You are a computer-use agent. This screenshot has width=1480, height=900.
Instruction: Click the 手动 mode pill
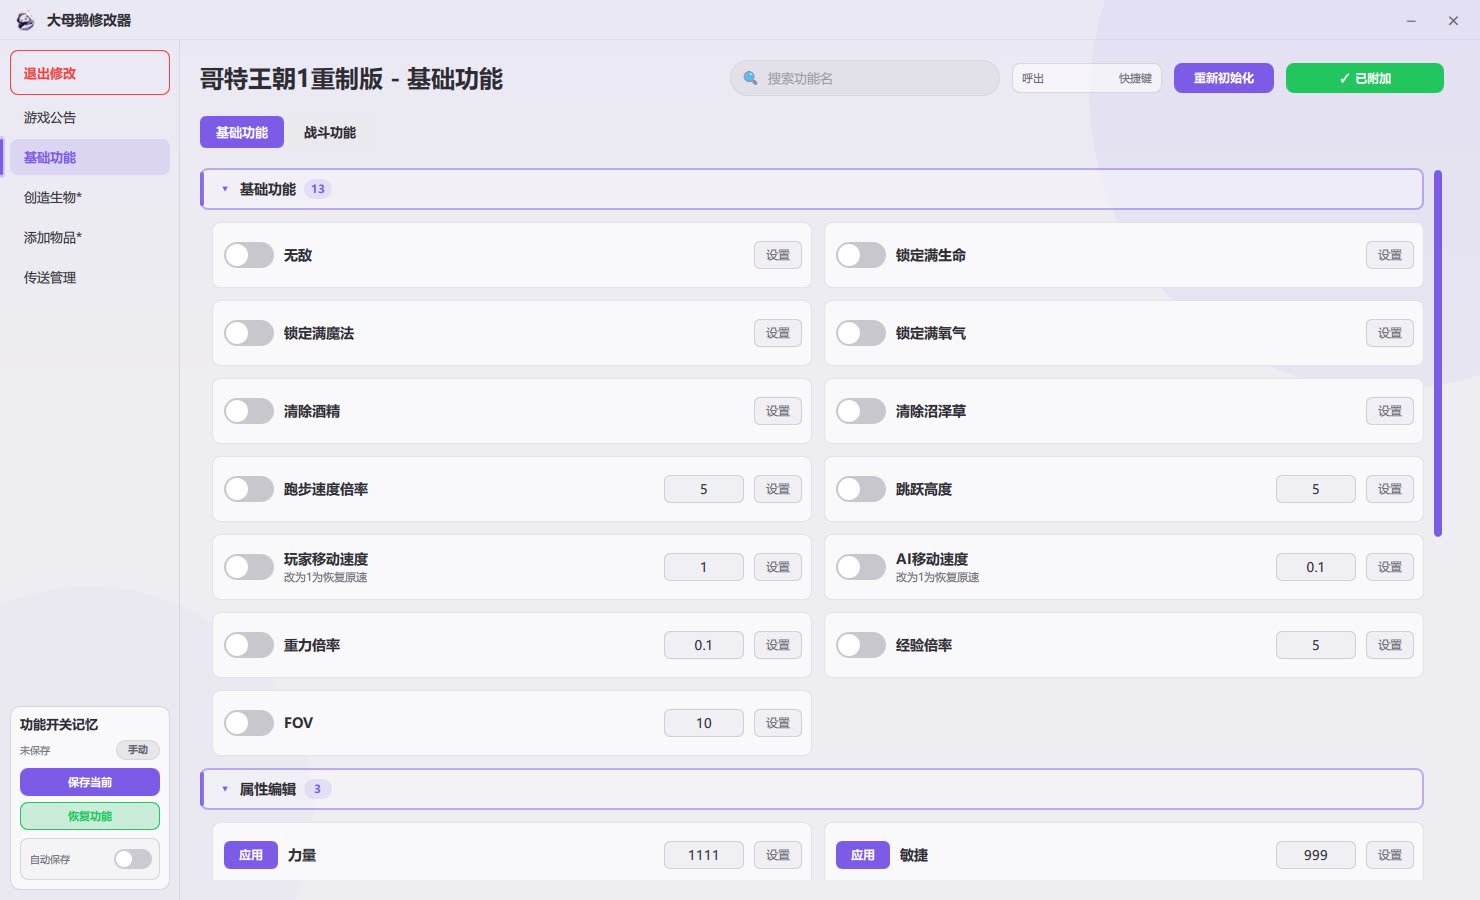pos(138,750)
